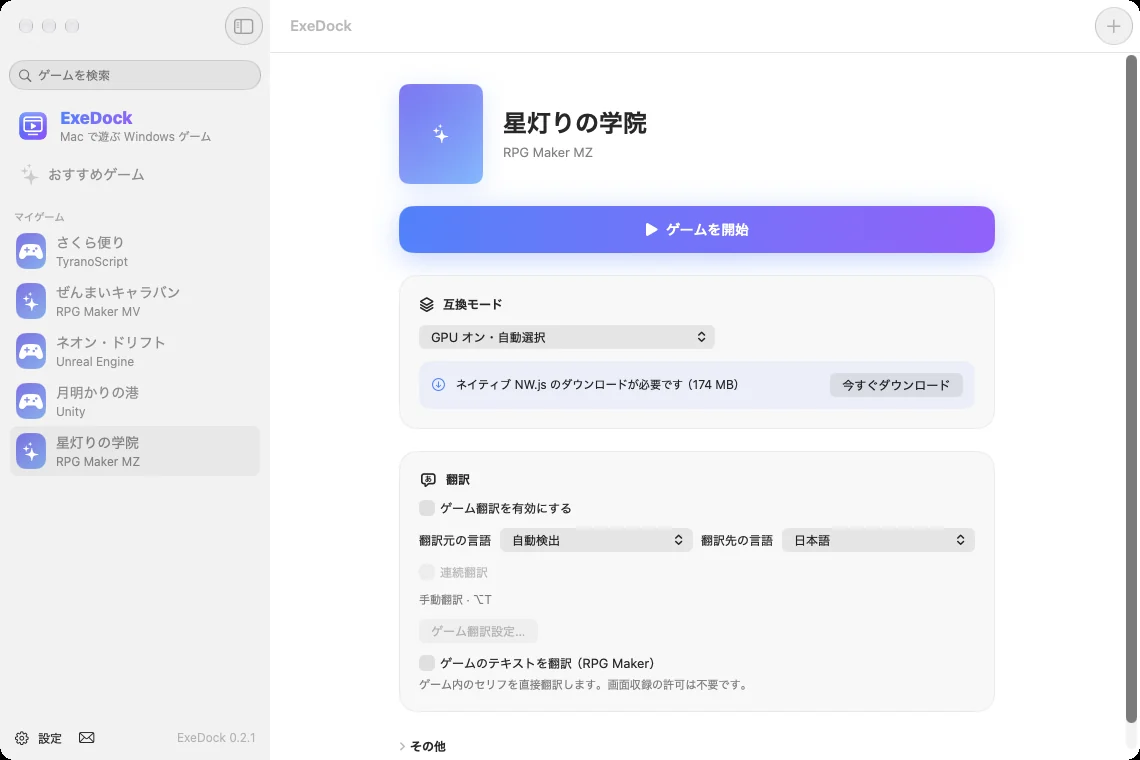Image resolution: width=1140 pixels, height=760 pixels.
Task: Toggle the sidebar with the panel icon
Action: point(244,26)
